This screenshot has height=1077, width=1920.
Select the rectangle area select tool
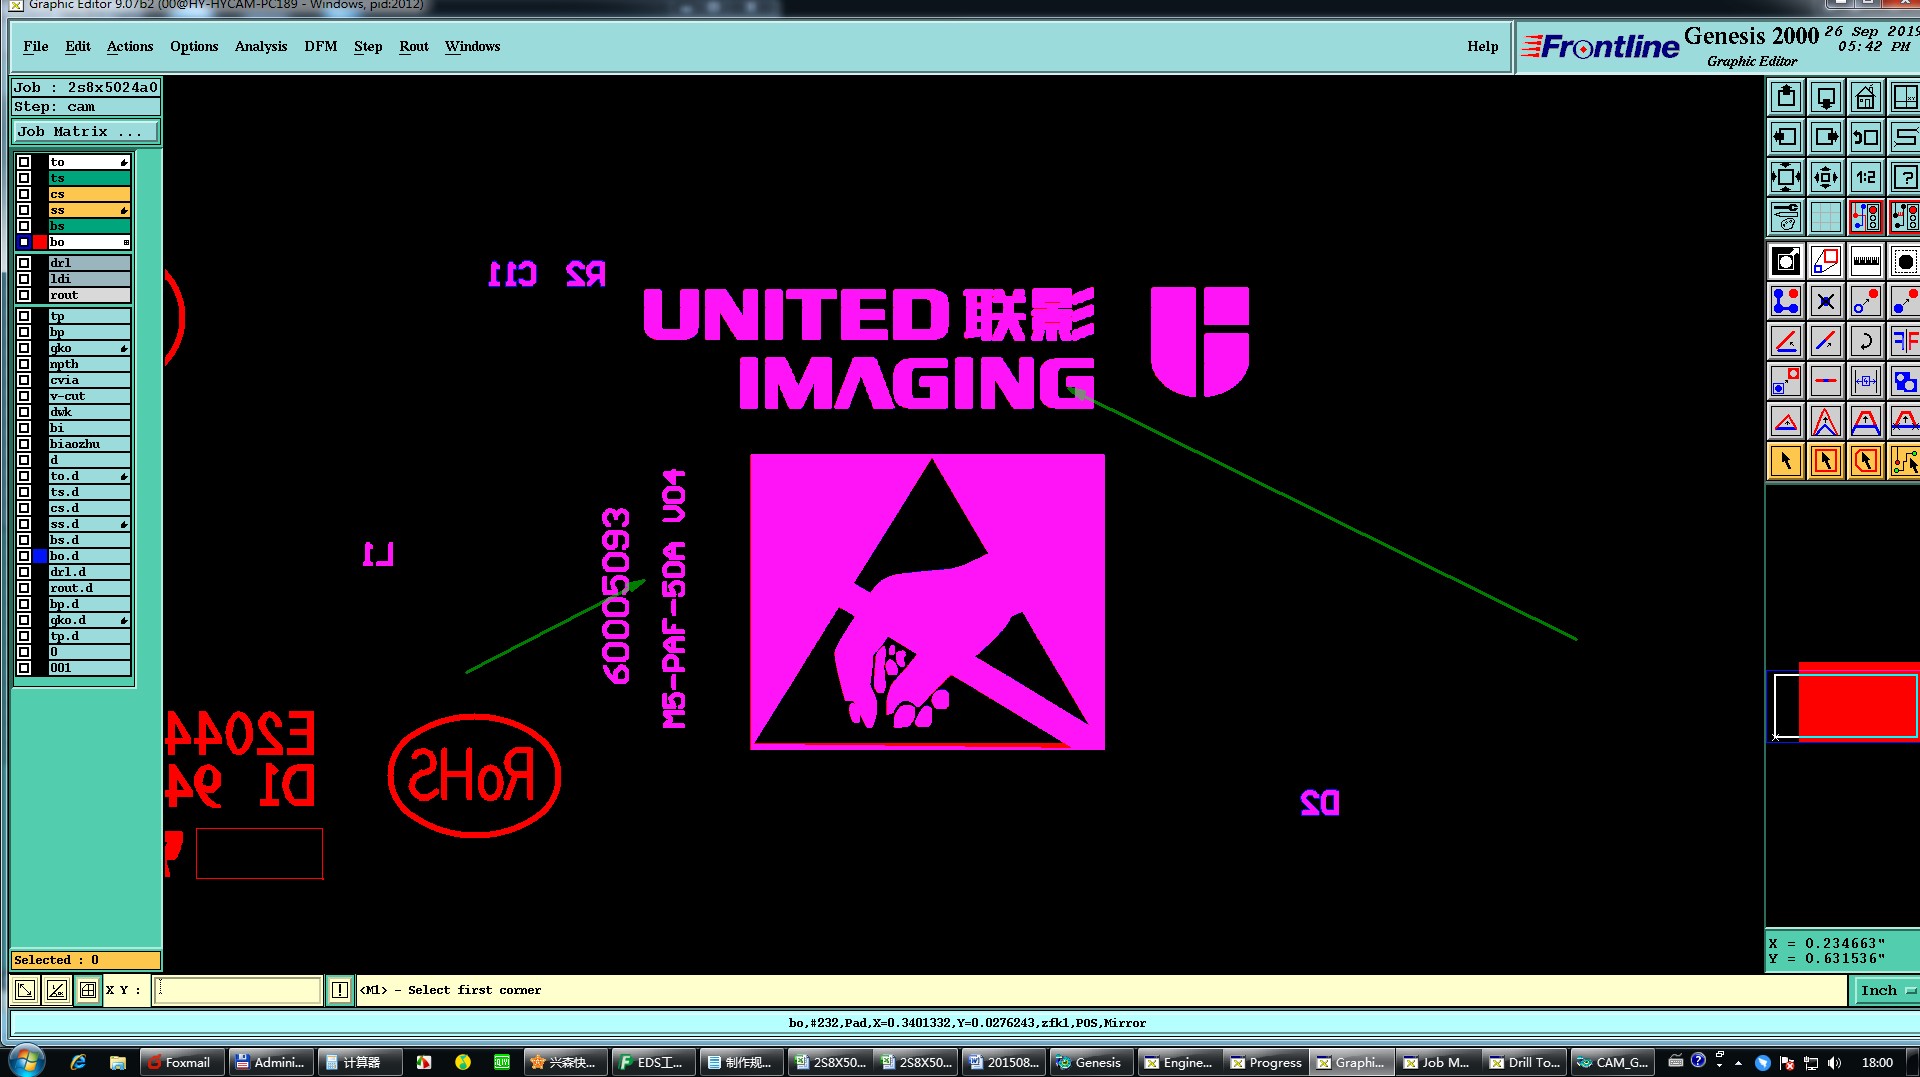(x=1825, y=461)
